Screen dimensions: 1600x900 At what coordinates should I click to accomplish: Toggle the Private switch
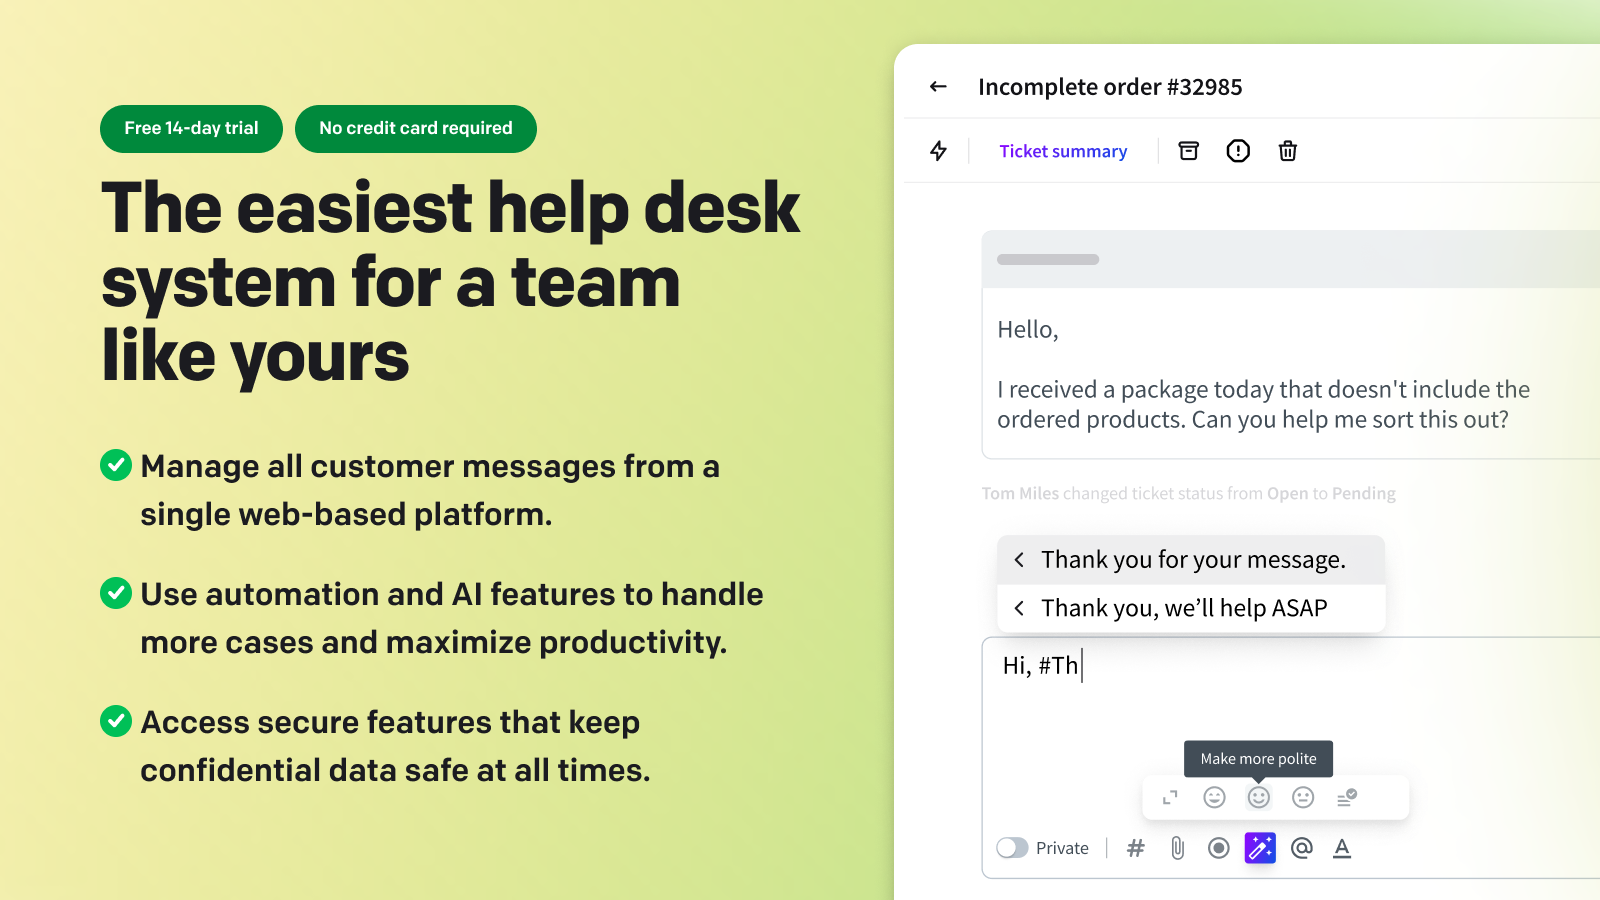pyautogui.click(x=1013, y=848)
